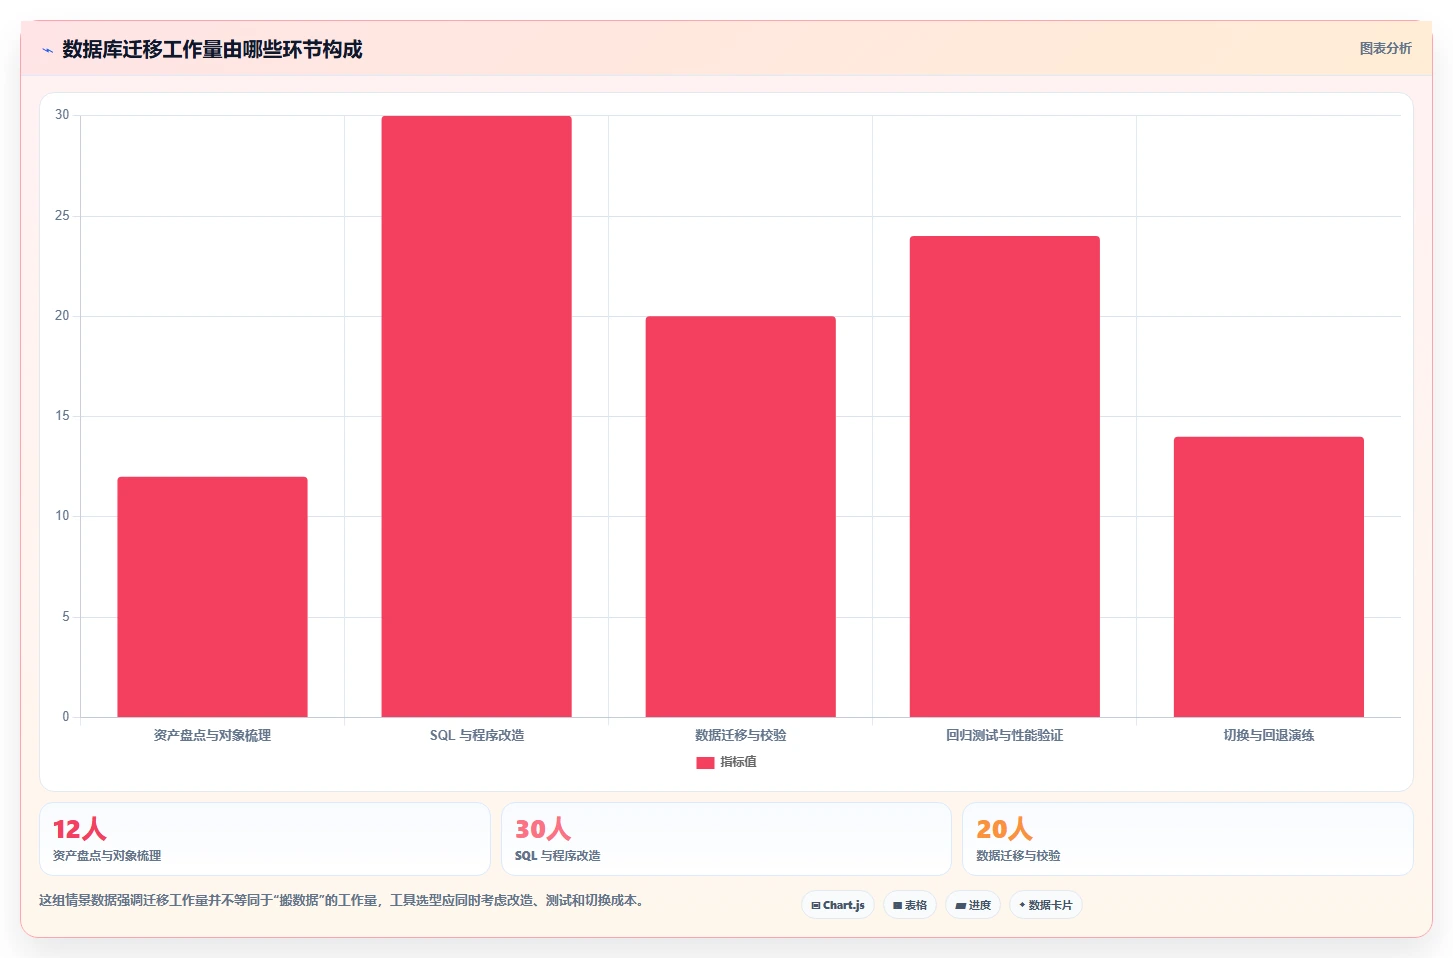The height and width of the screenshot is (958, 1453).
Task: Select the 切换与回退演练 bar
Action: pos(1268,577)
